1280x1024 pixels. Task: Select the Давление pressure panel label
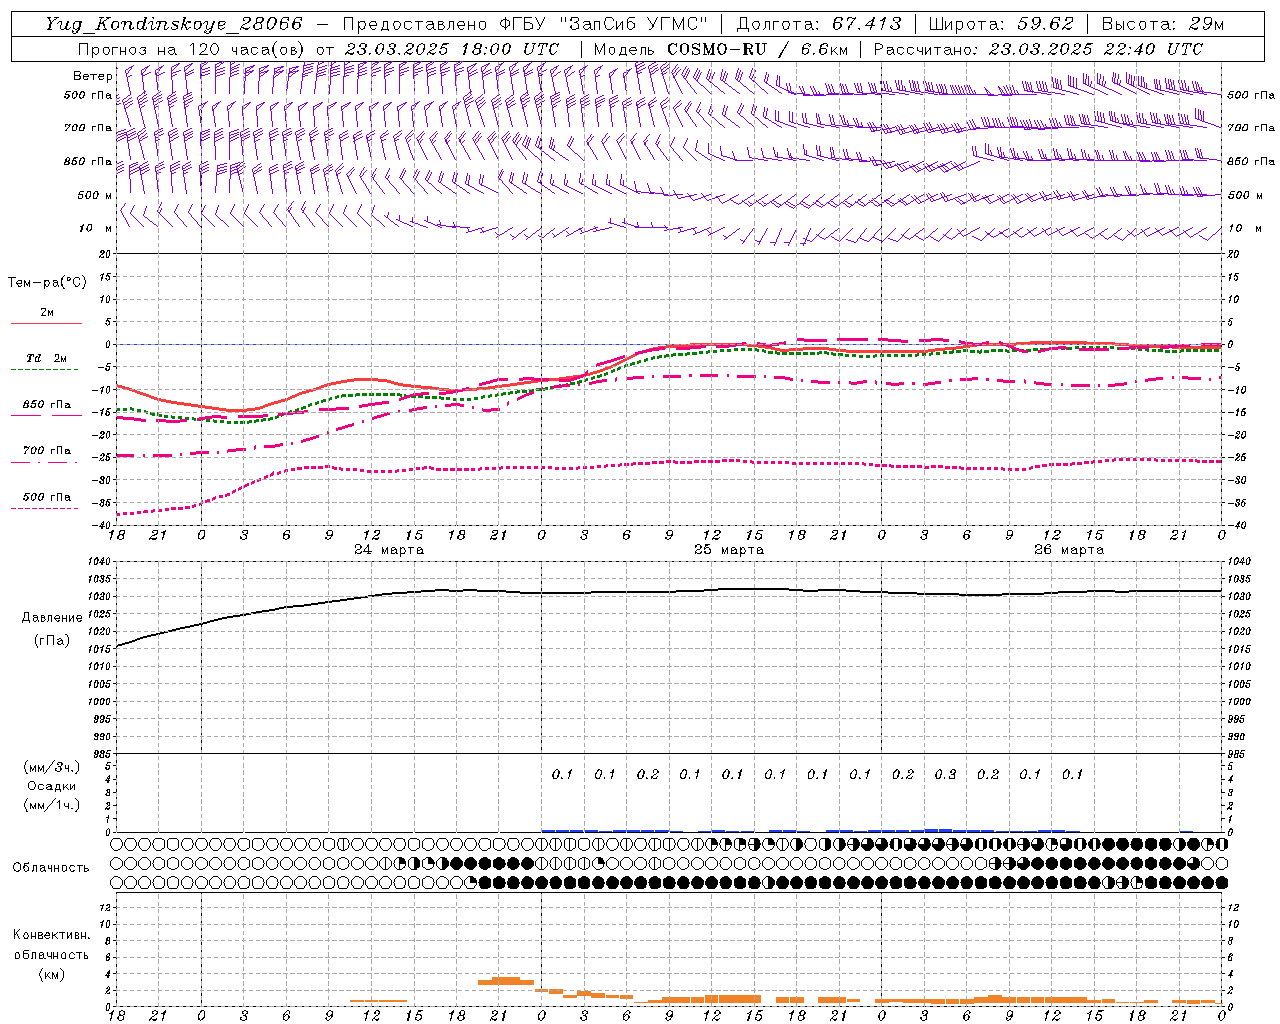[52, 618]
